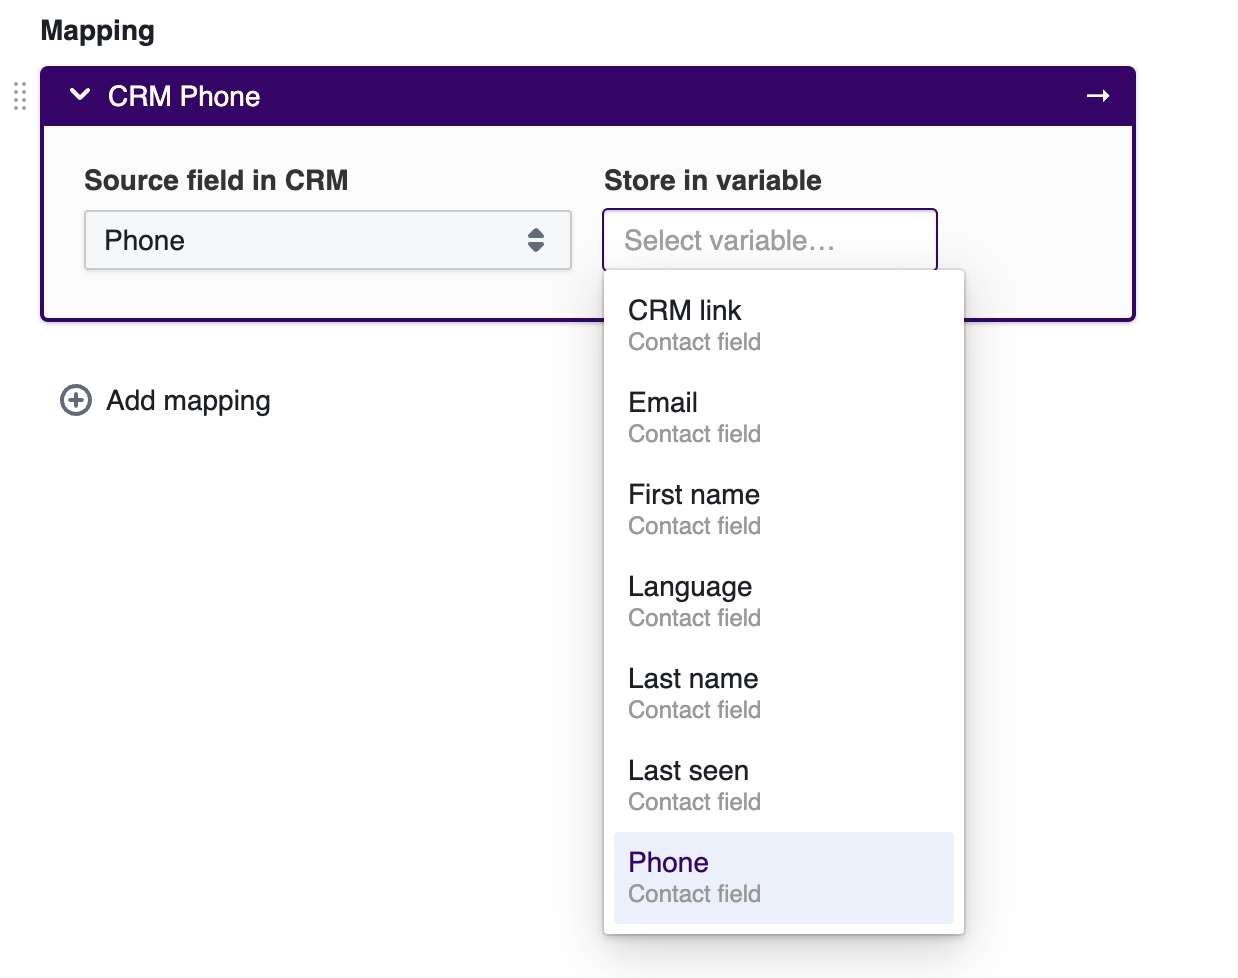Screen dimensions: 1238x978
Task: Click the CRM Phone header title
Action: tap(184, 96)
